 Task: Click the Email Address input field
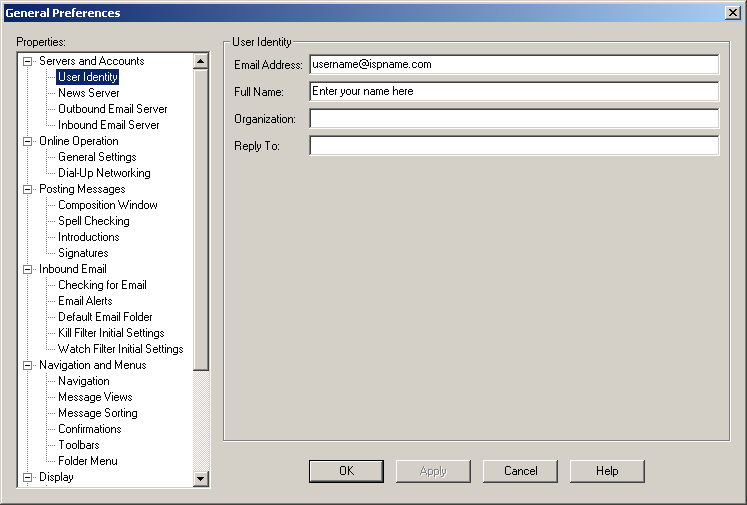(x=514, y=64)
